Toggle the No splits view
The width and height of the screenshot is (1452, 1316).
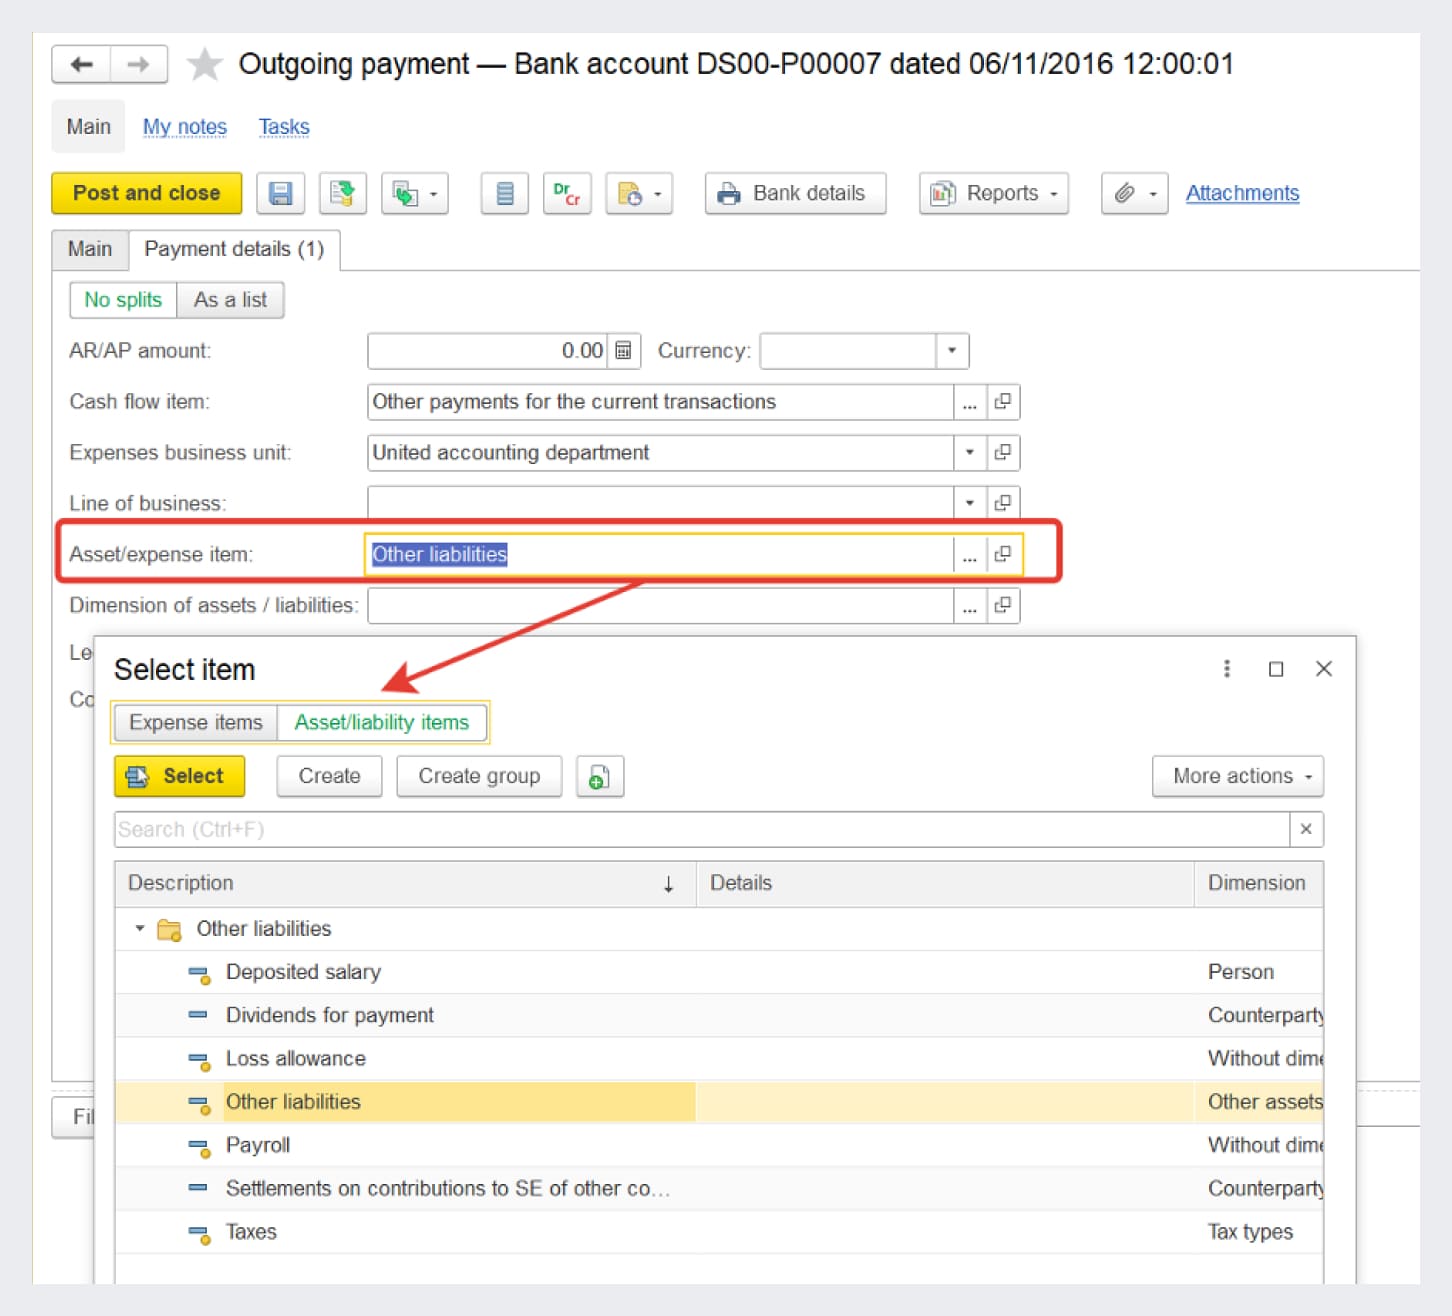click(x=123, y=300)
